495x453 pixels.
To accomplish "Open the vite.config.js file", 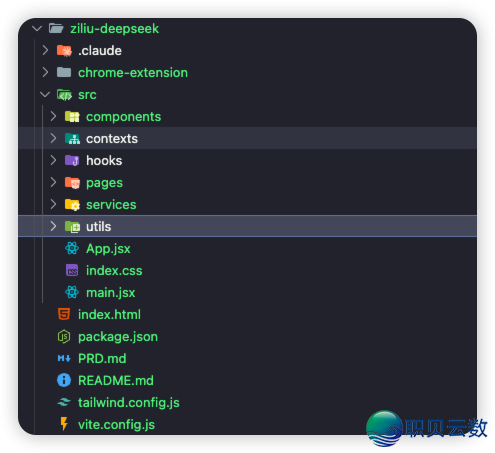I will [x=116, y=425].
